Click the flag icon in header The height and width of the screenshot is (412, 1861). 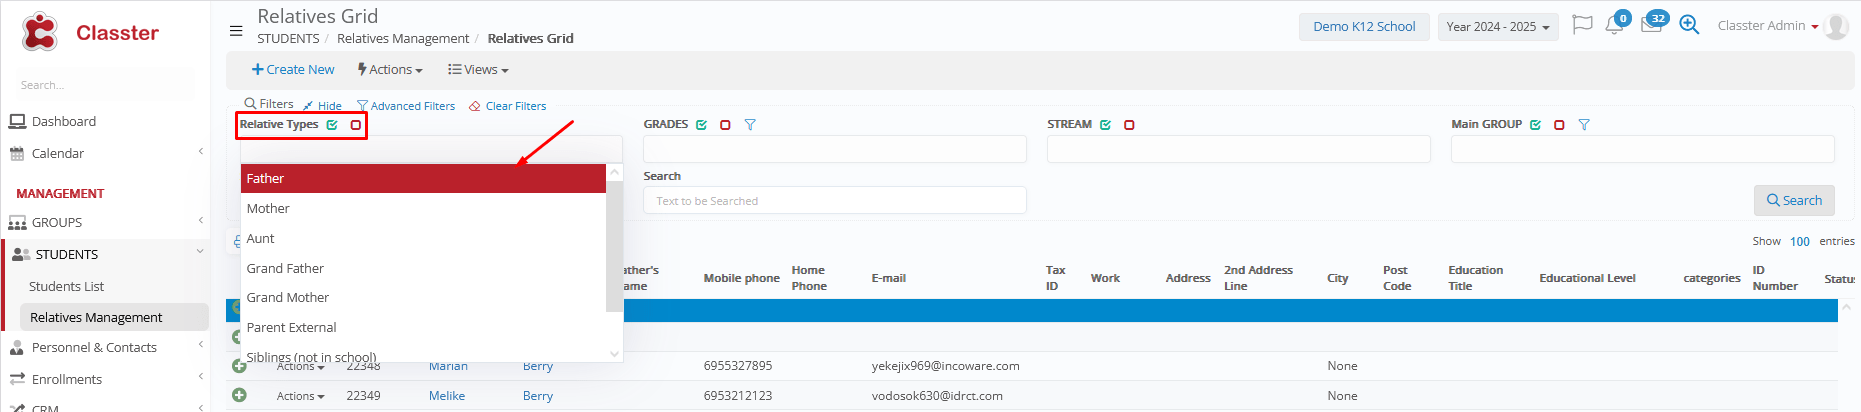tap(1581, 25)
